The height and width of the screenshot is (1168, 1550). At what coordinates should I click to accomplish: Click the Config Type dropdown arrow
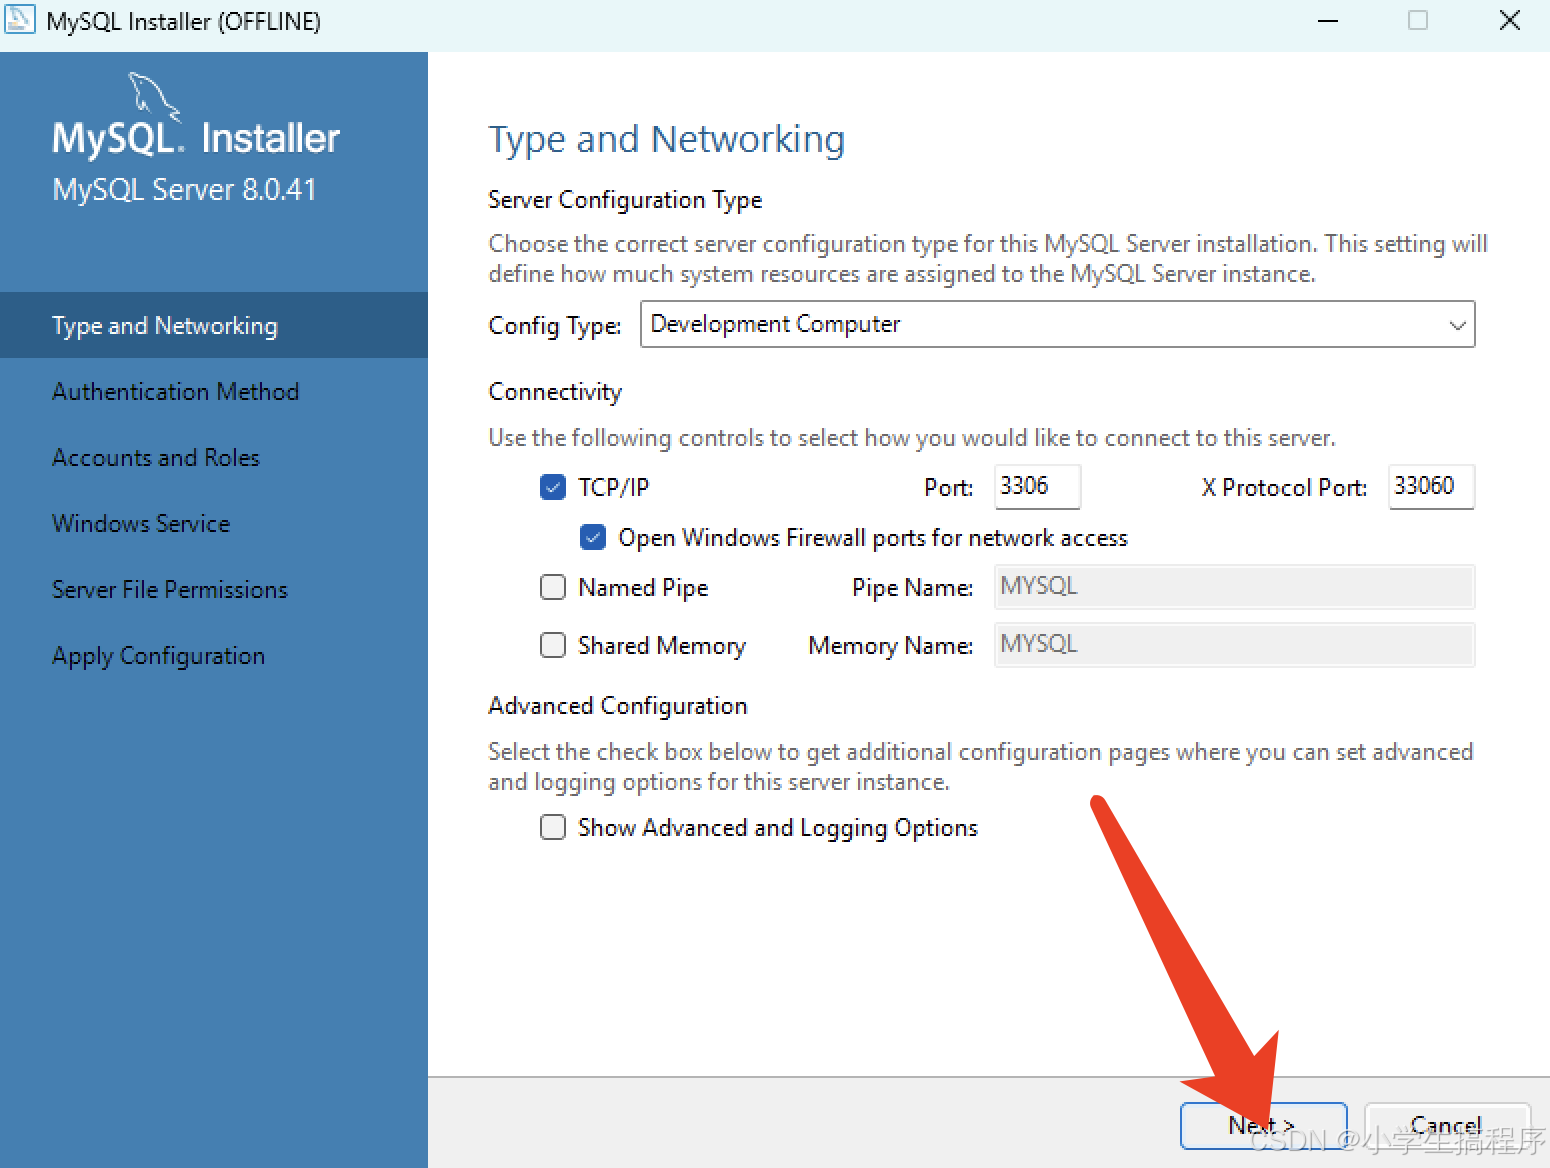point(1456,325)
